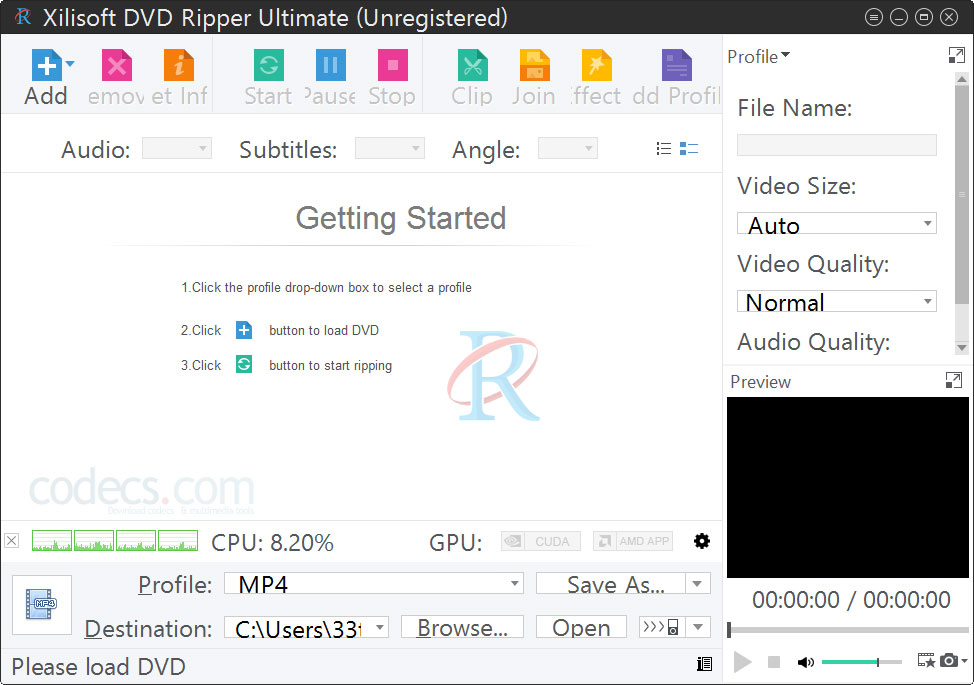Open the Profile MP4 combo box

(x=373, y=583)
